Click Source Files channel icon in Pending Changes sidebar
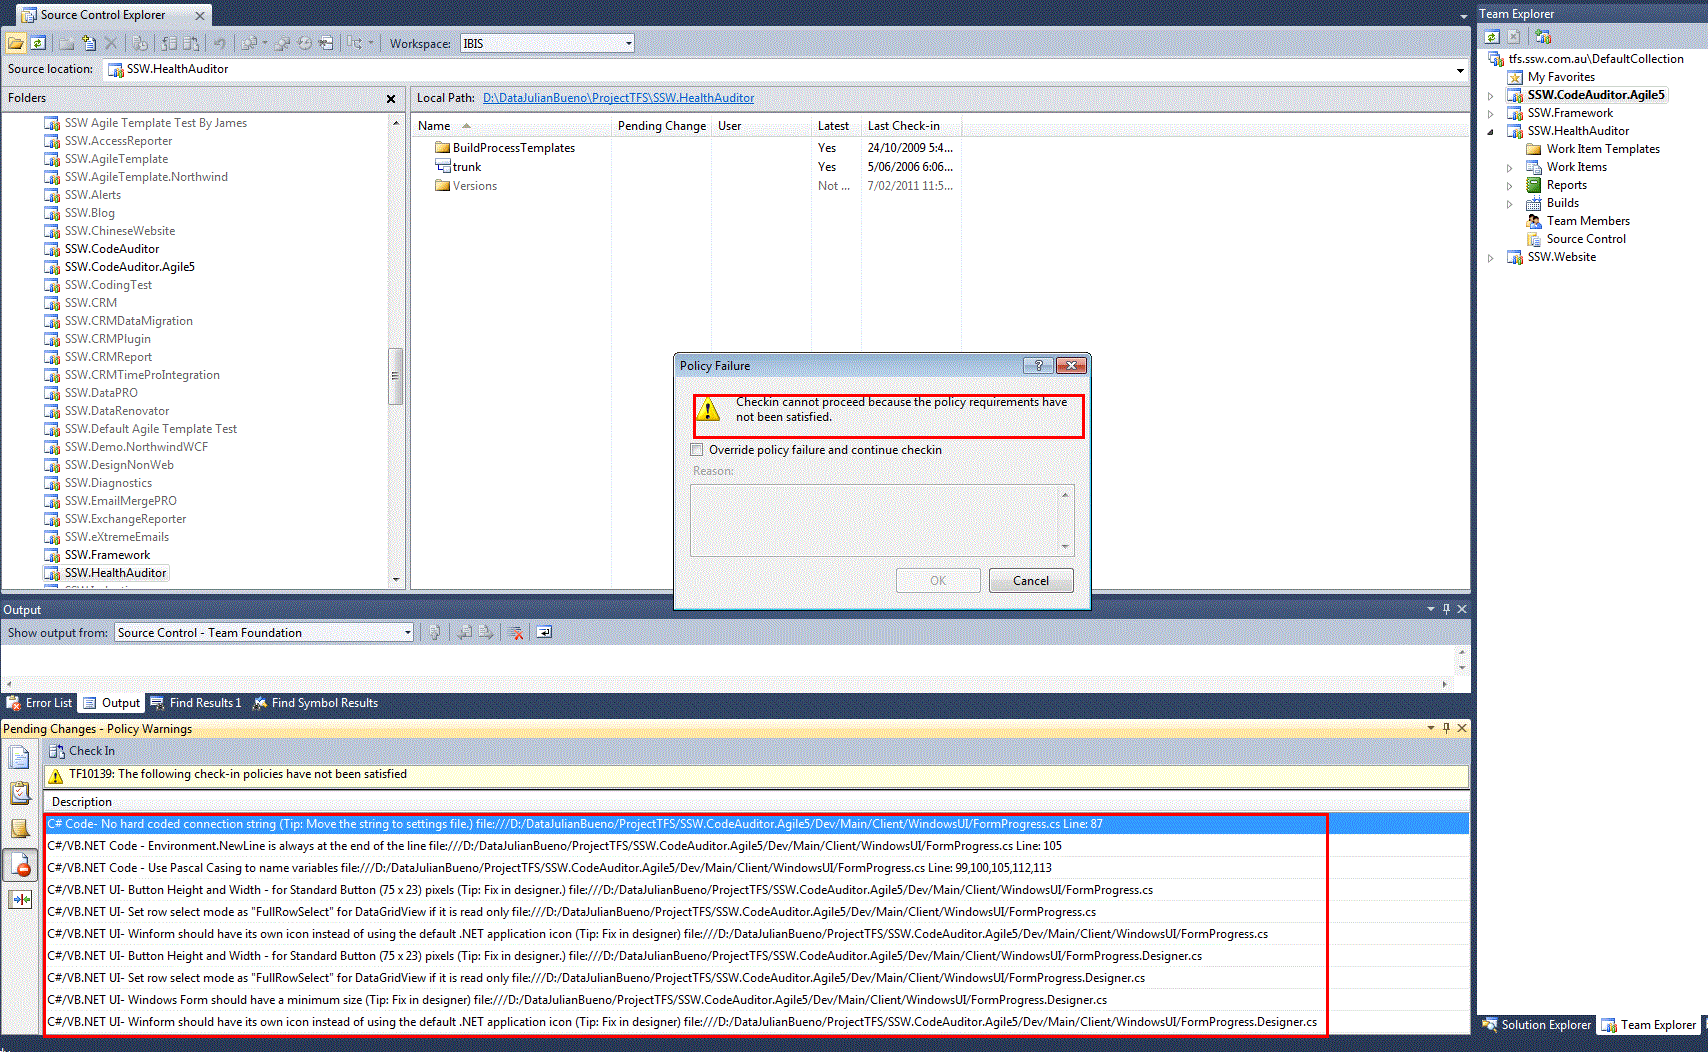 tap(19, 757)
